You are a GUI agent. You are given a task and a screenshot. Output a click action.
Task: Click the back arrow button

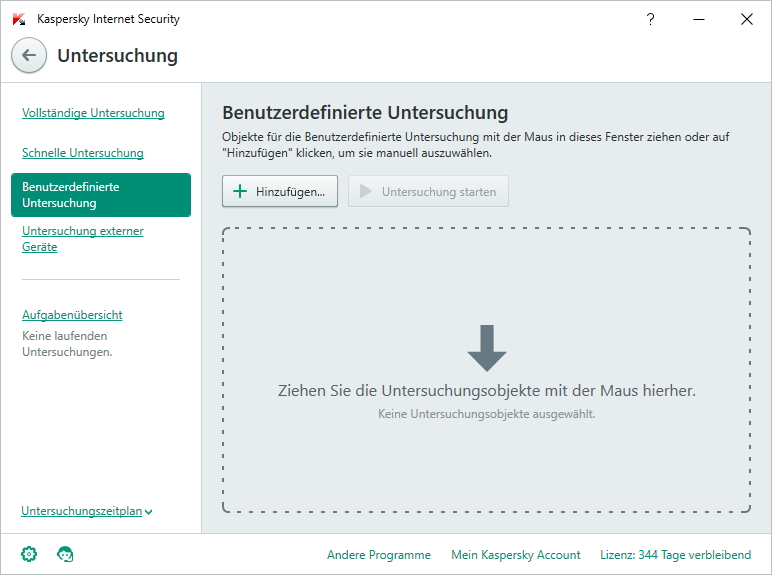coord(29,55)
